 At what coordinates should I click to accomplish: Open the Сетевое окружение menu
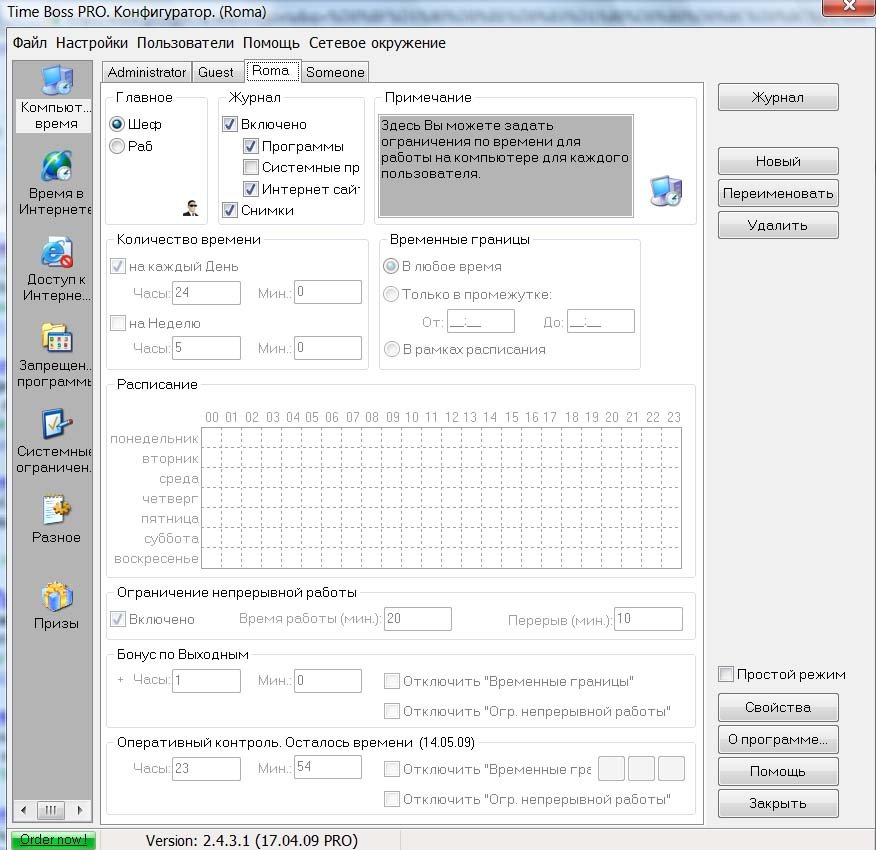(x=377, y=43)
